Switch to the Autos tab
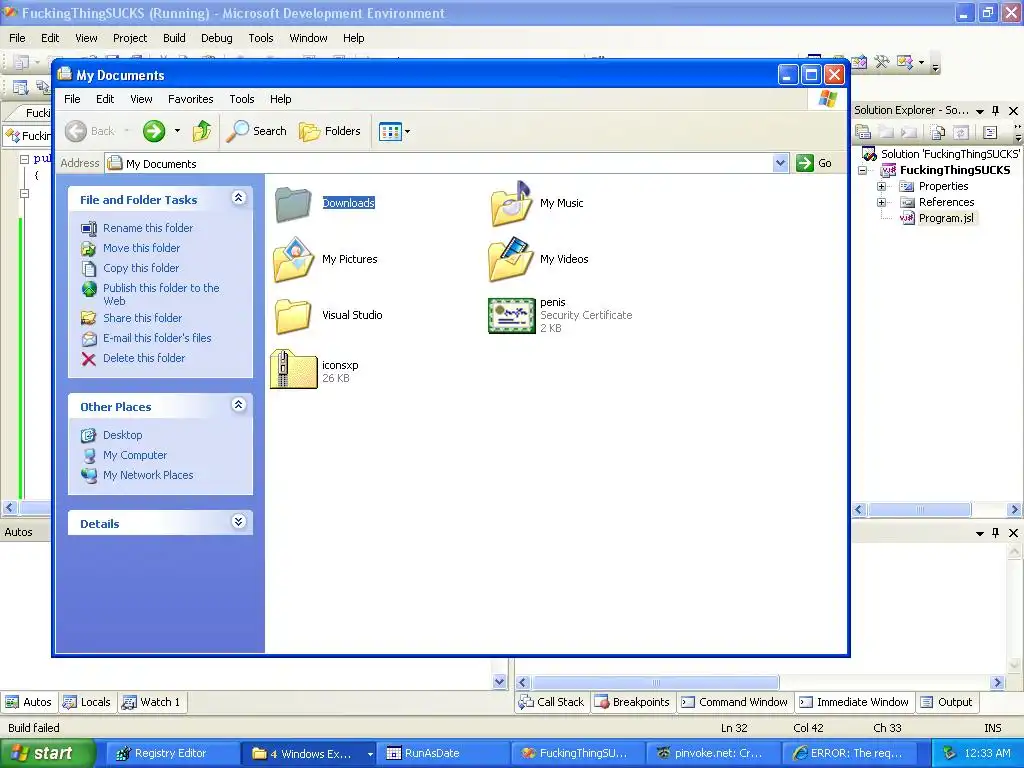This screenshot has width=1024, height=768. tap(29, 702)
